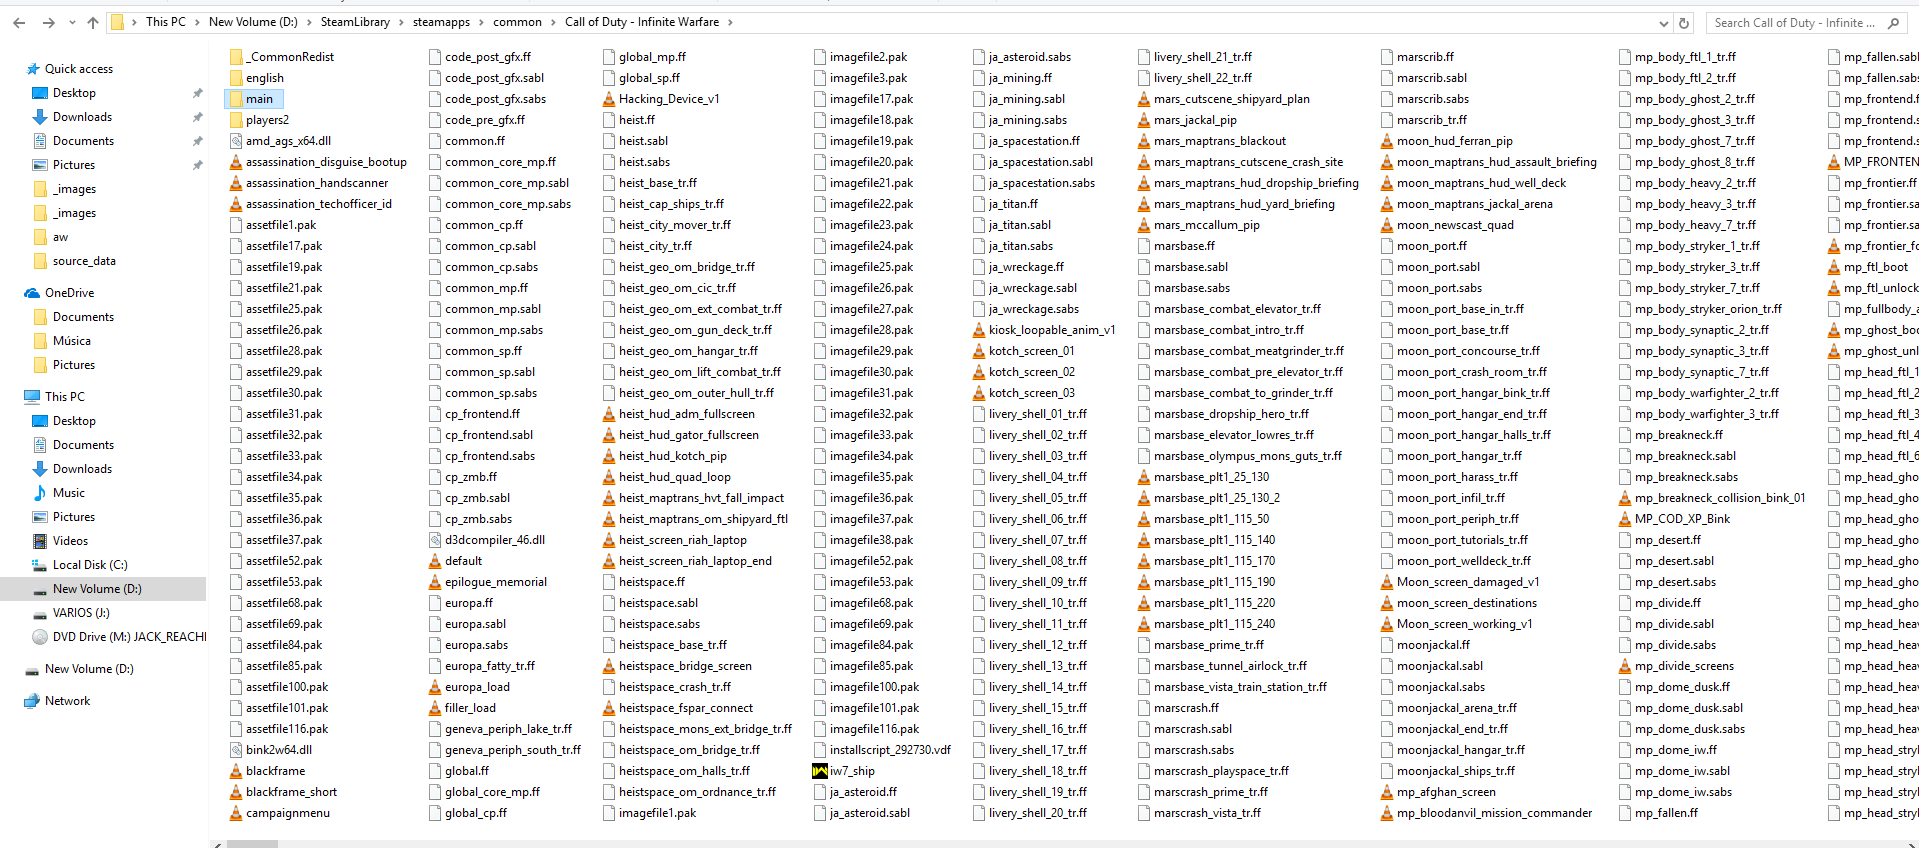Screen dimensions: 1919x848
Task: Select highlighted 'New Volume (D:)' under This PC
Action: (x=97, y=589)
